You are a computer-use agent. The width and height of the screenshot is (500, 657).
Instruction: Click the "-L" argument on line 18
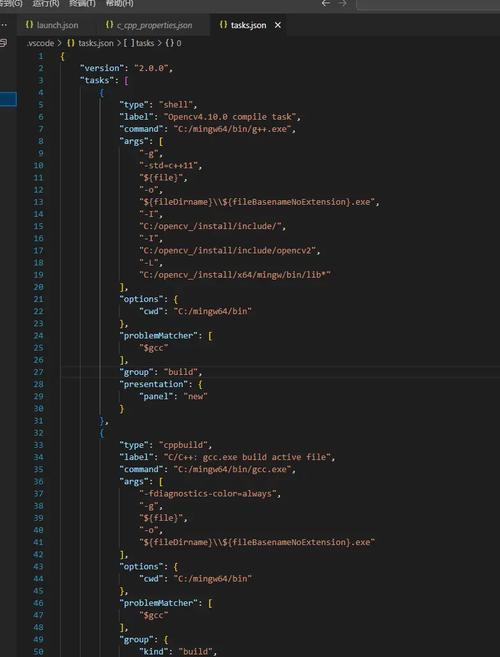click(149, 263)
